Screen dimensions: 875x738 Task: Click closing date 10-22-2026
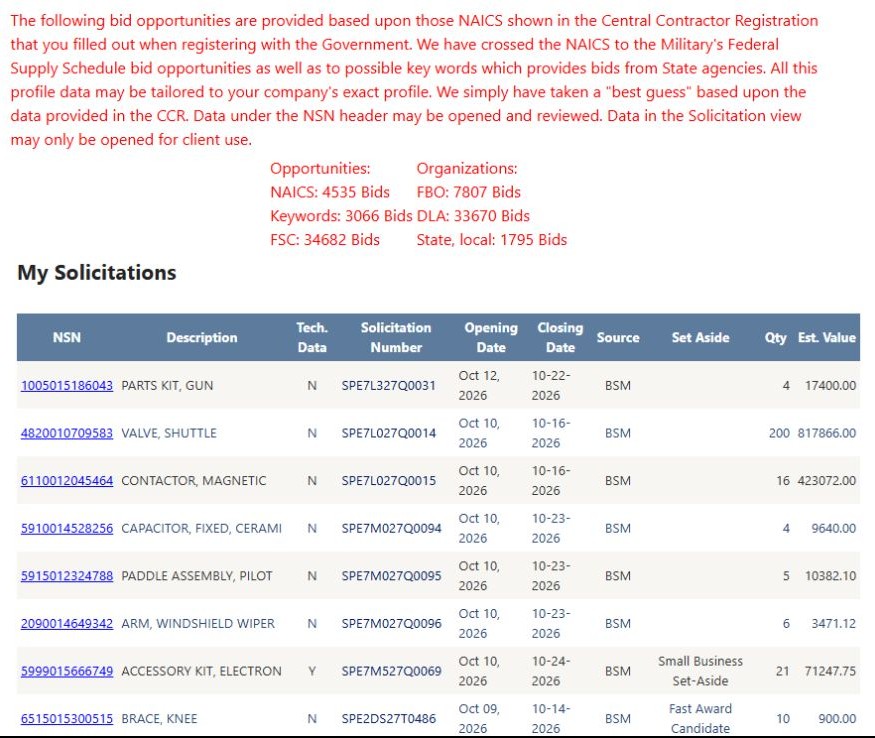[x=550, y=386]
